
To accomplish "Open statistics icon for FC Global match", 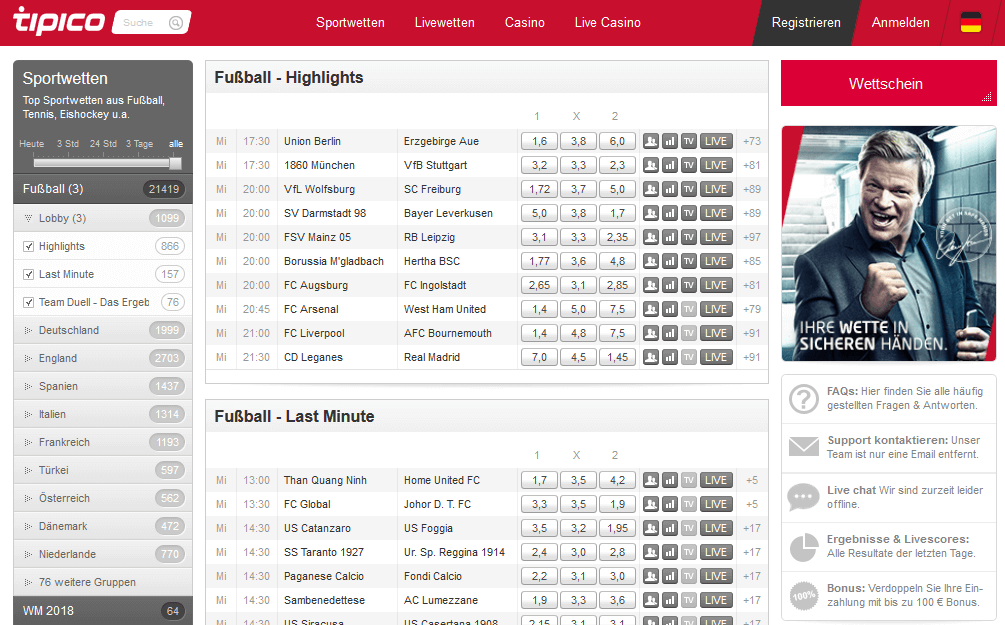I will 670,504.
